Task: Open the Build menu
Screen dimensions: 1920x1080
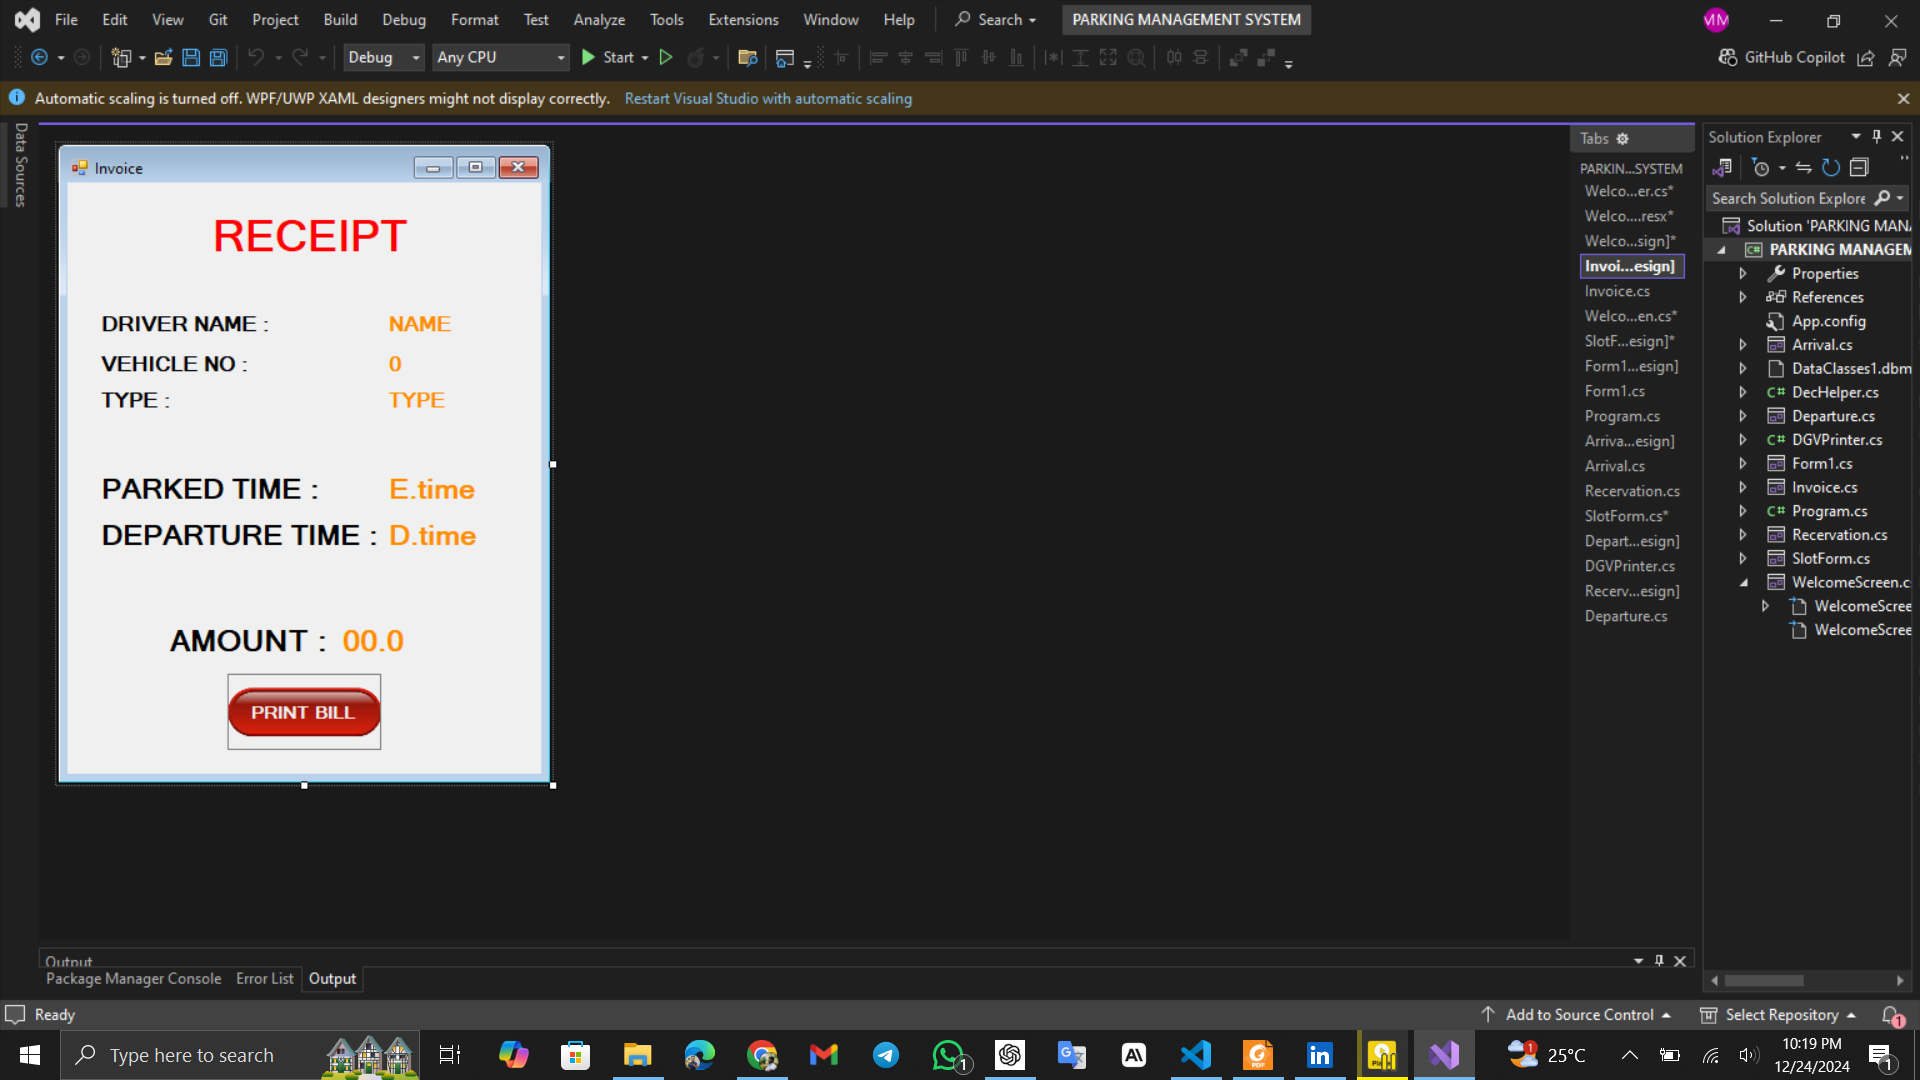Action: [340, 20]
